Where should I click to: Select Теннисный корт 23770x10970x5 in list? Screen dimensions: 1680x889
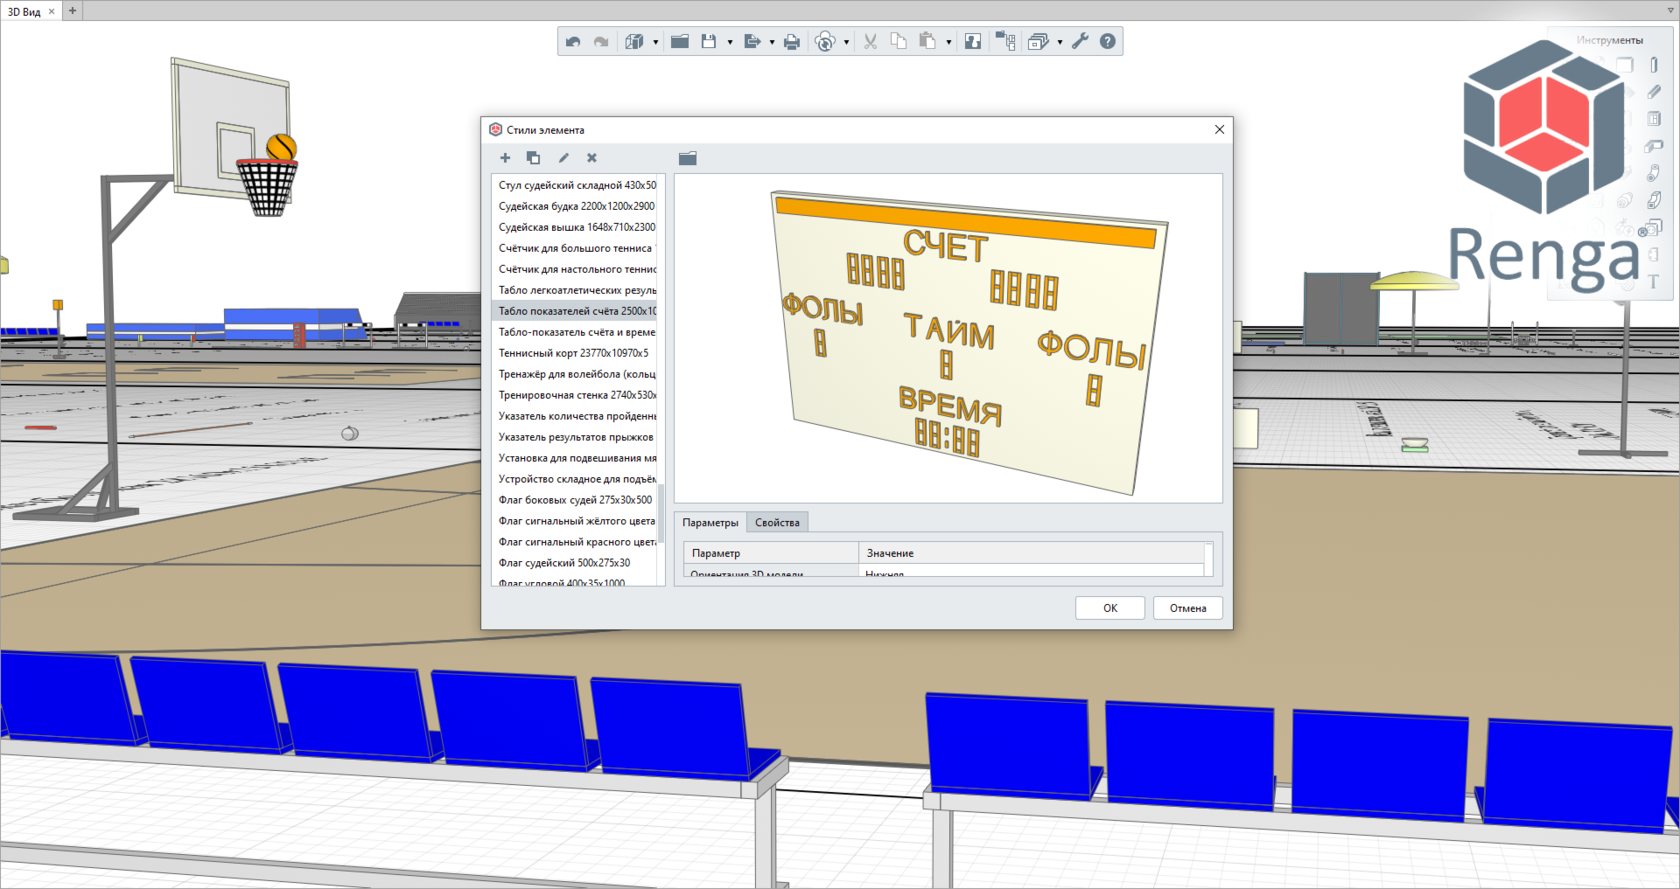pyautogui.click(x=574, y=353)
